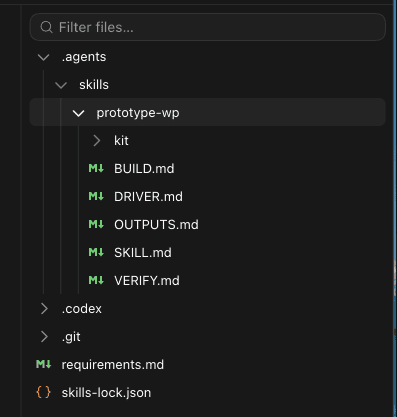Expand the .git folder chevron
The height and width of the screenshot is (417, 397).
click(44, 337)
